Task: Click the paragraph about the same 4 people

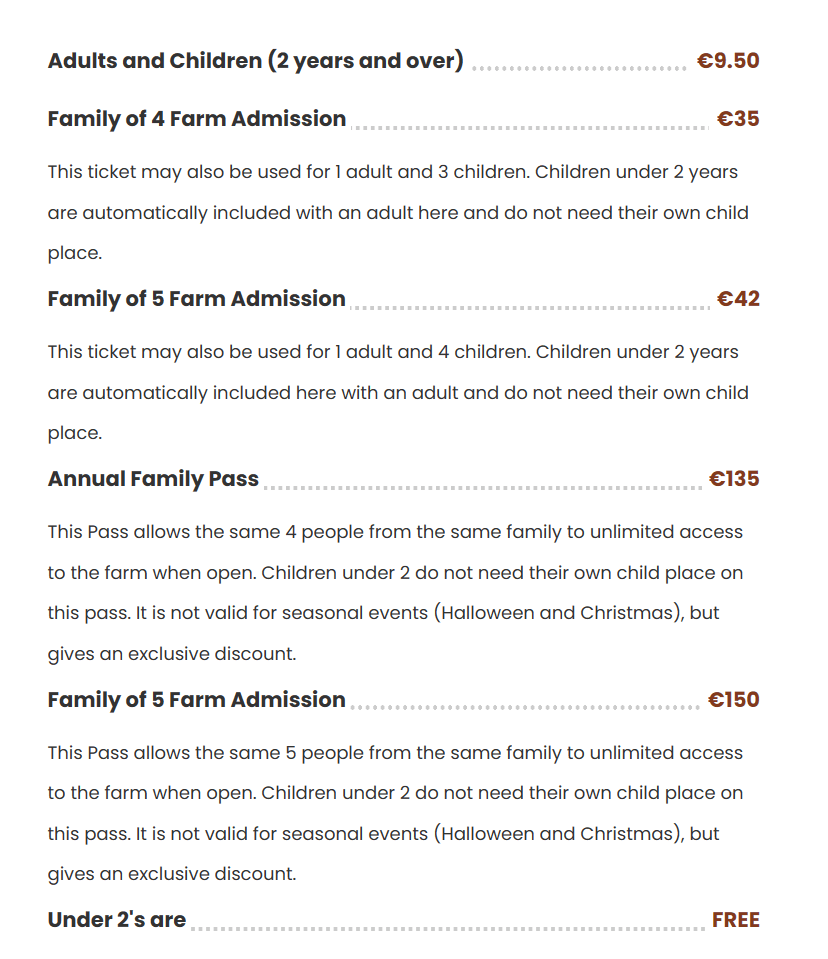Action: tap(395, 593)
